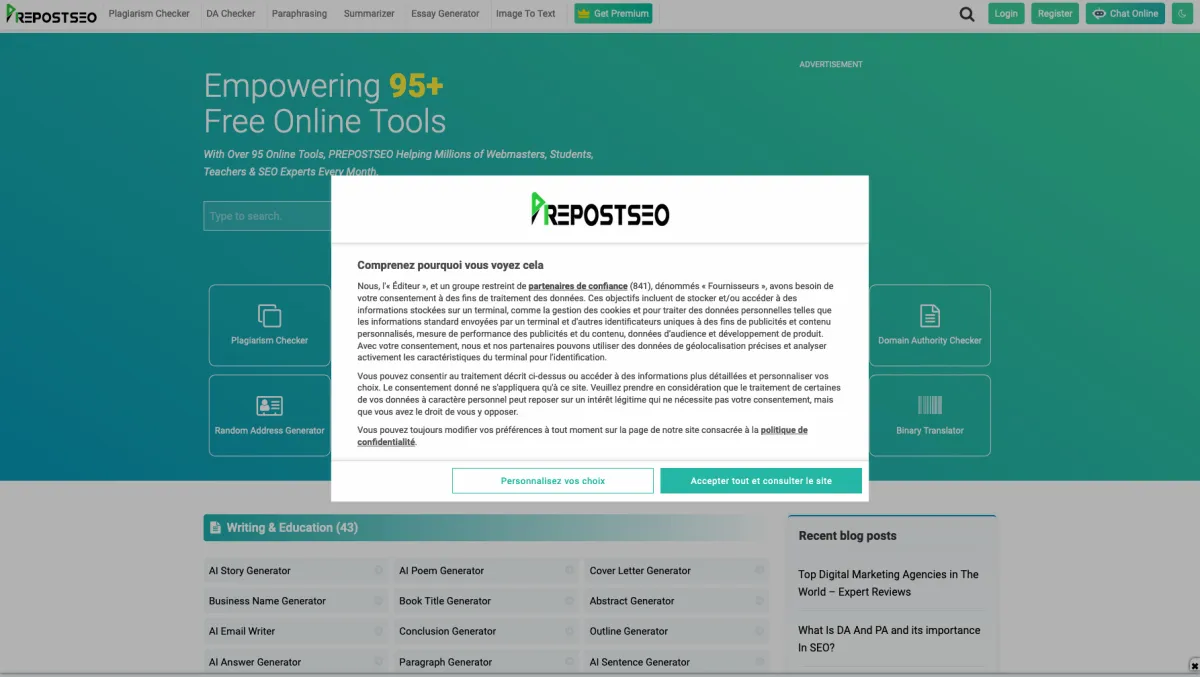Click 'Personnalisez vos choix' button
Image resolution: width=1200 pixels, height=677 pixels.
[553, 481]
